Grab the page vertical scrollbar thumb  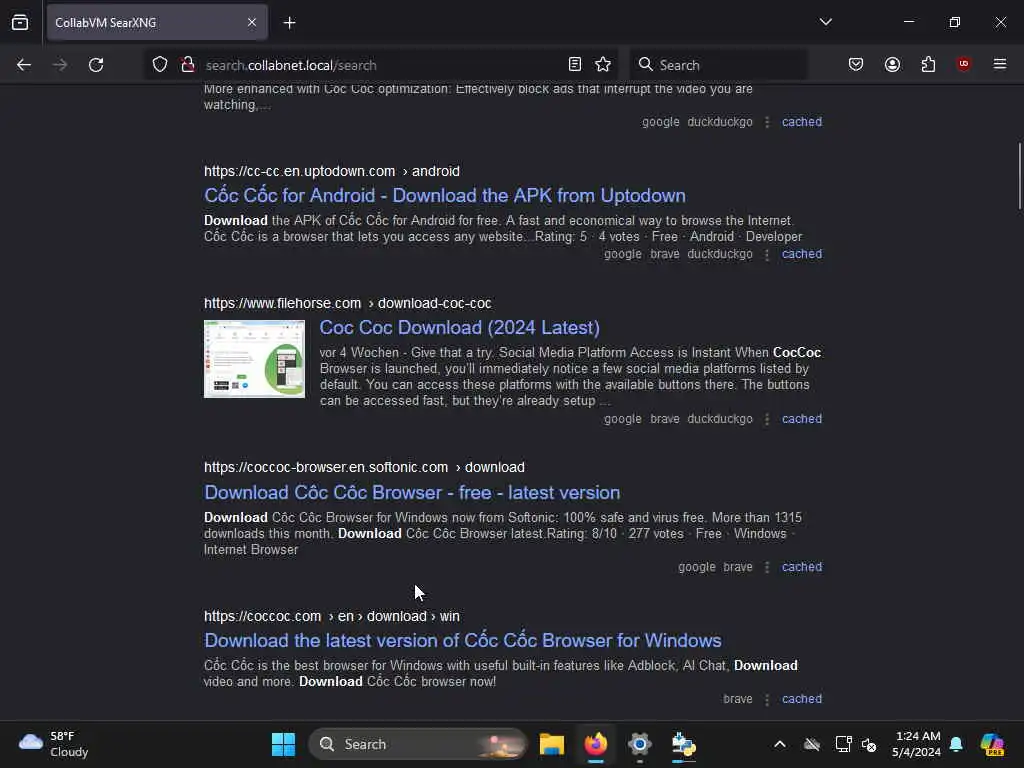[x=1019, y=176]
